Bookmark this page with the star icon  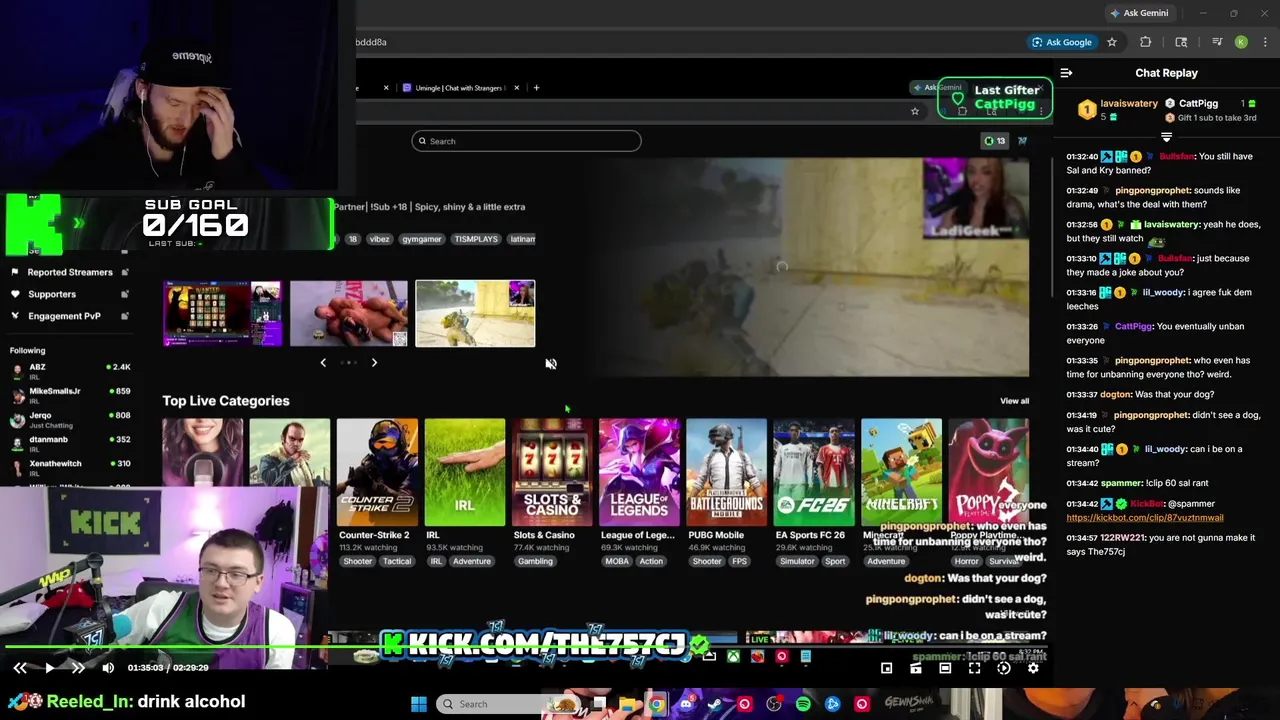point(1111,42)
